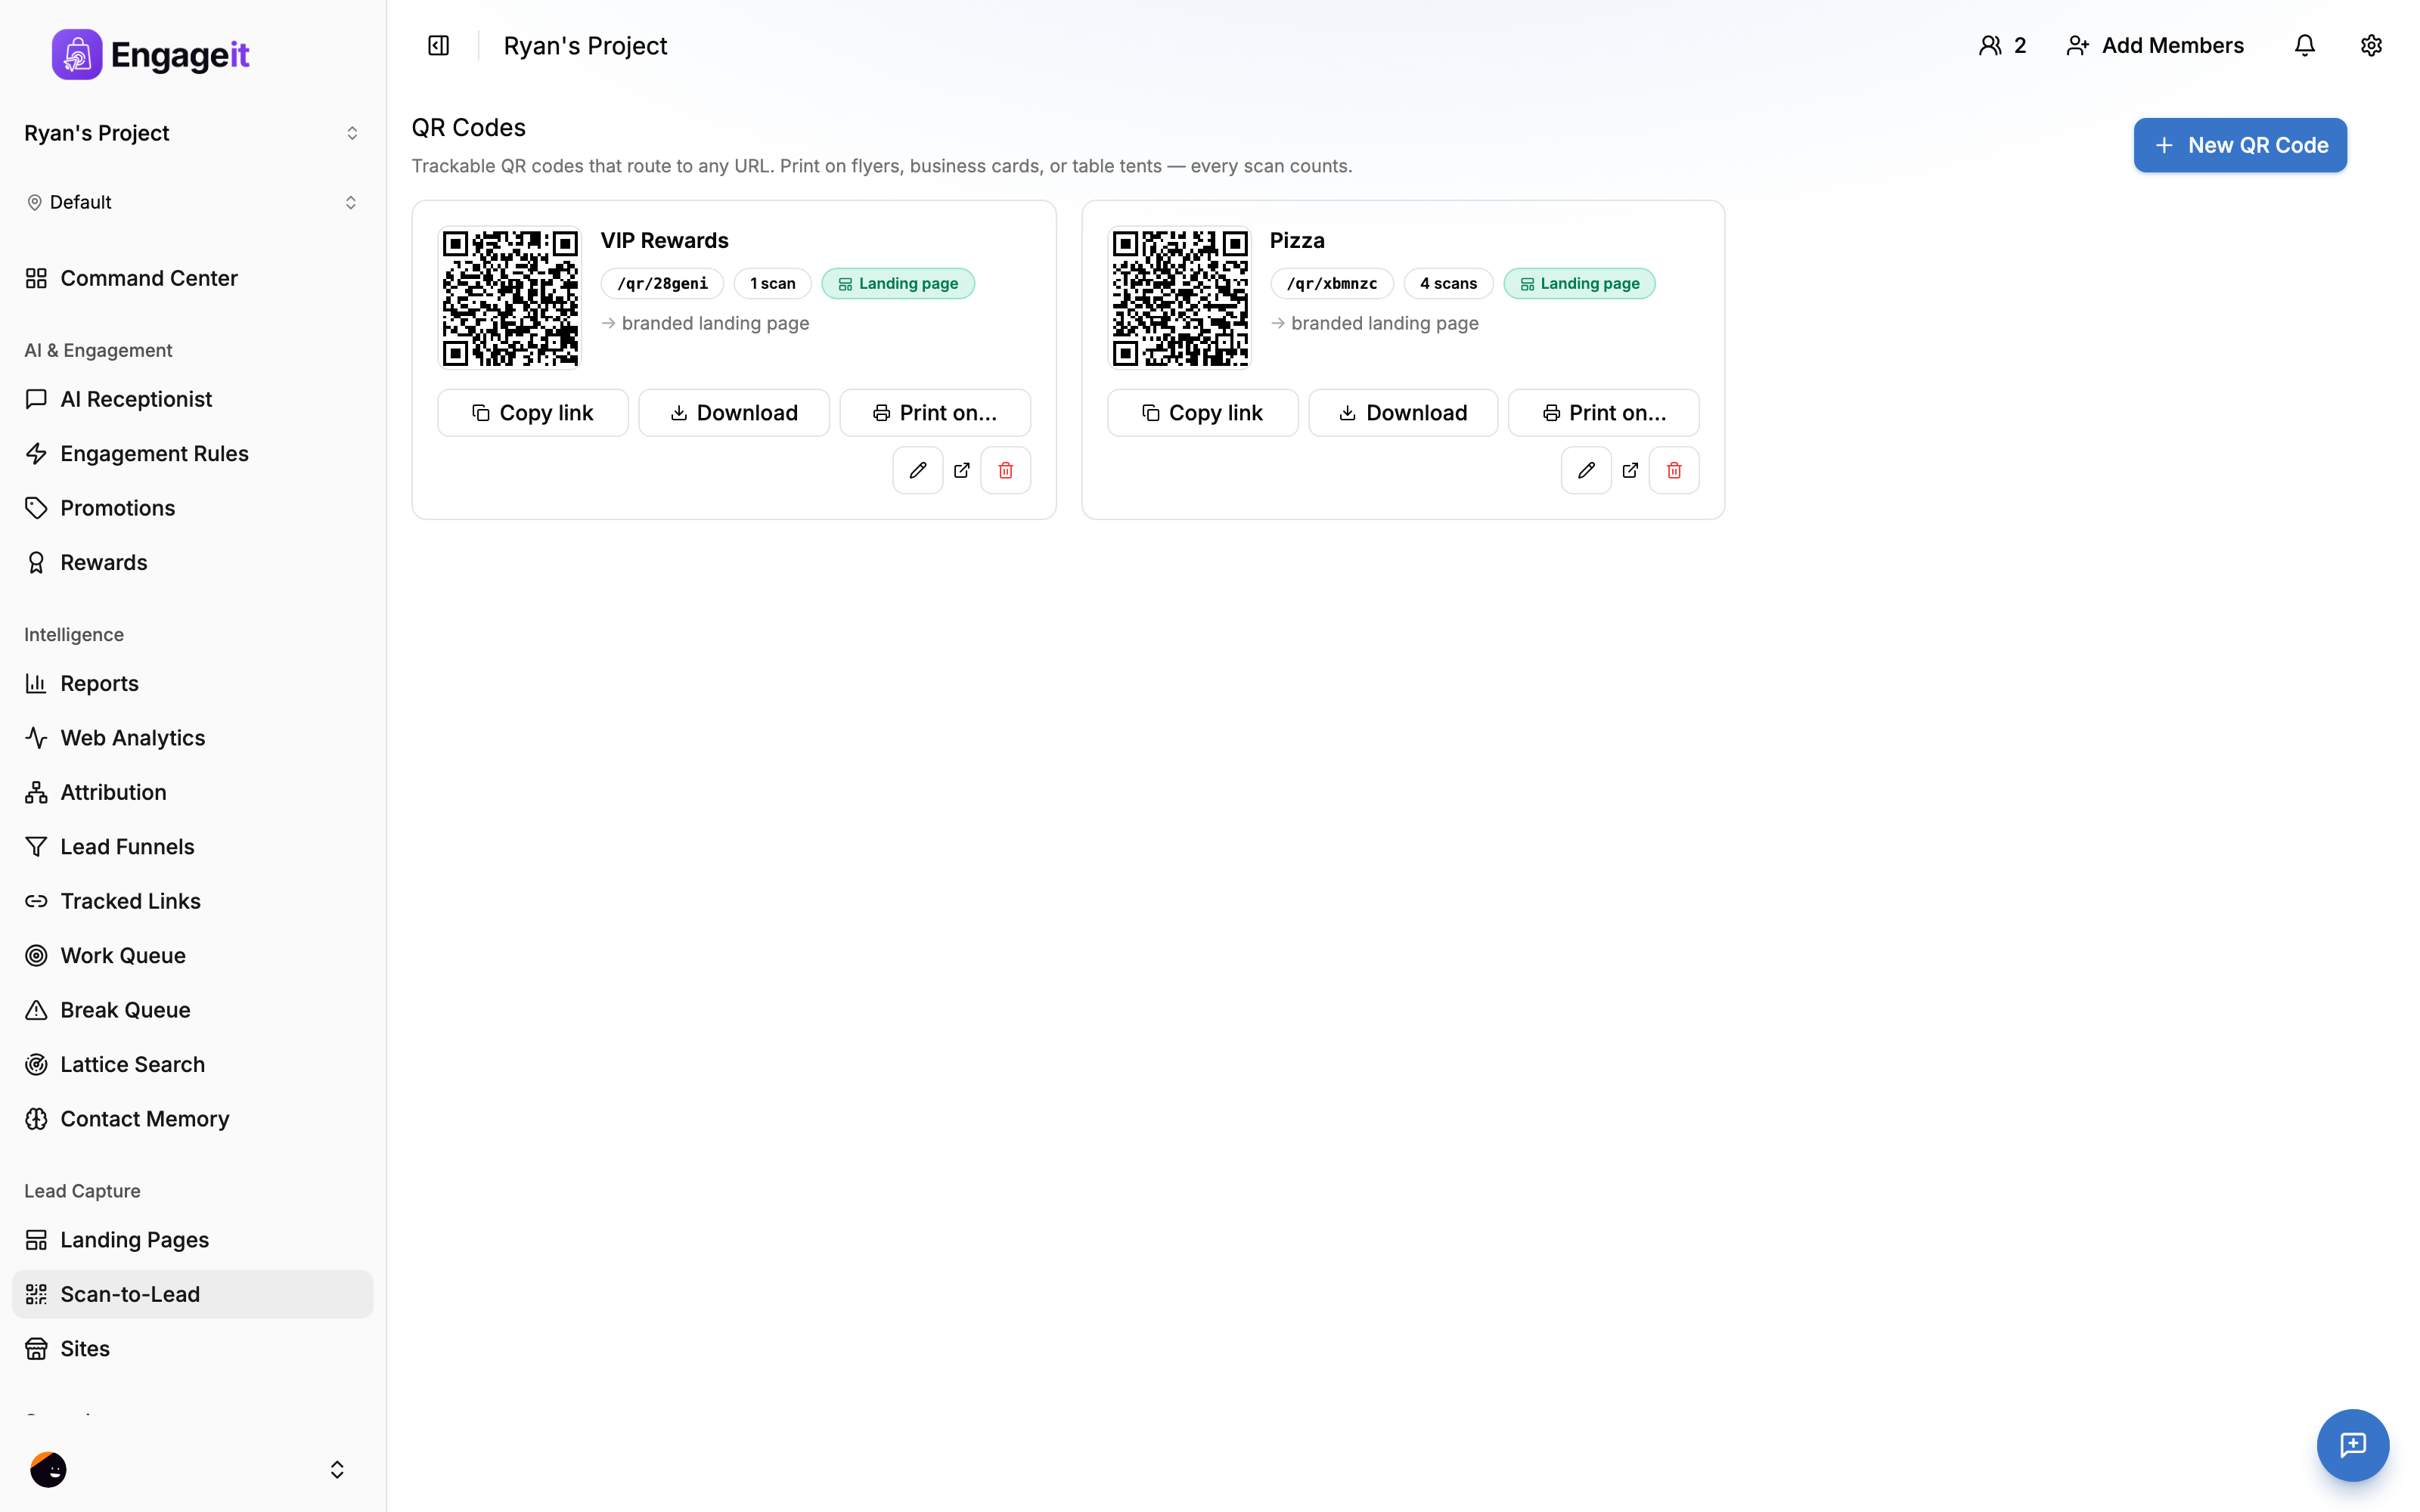Copy link for Pizza QR code
Viewport: 2420px width, 1512px height.
click(x=1202, y=413)
